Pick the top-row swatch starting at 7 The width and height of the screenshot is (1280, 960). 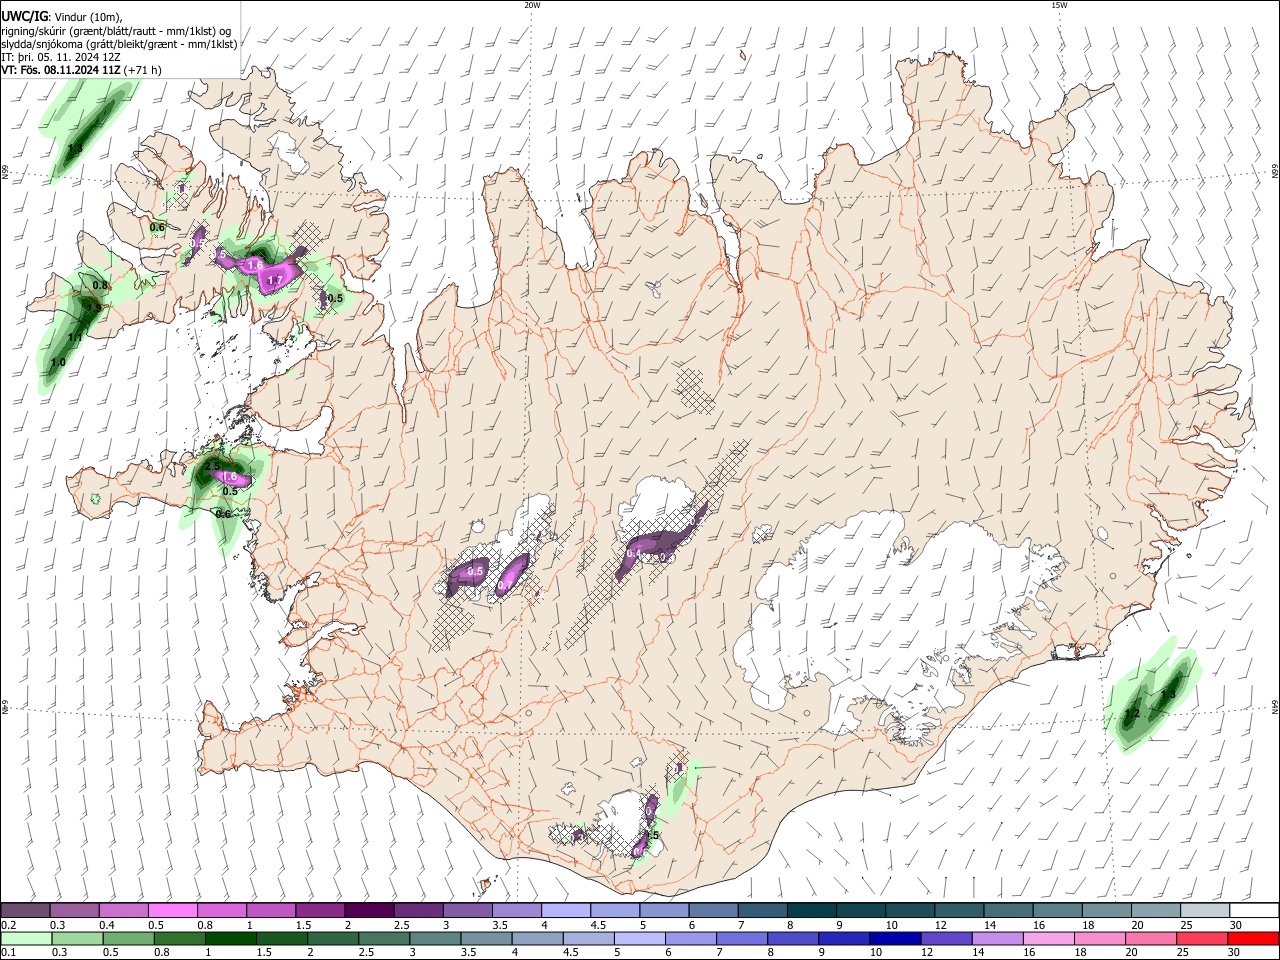(762, 911)
